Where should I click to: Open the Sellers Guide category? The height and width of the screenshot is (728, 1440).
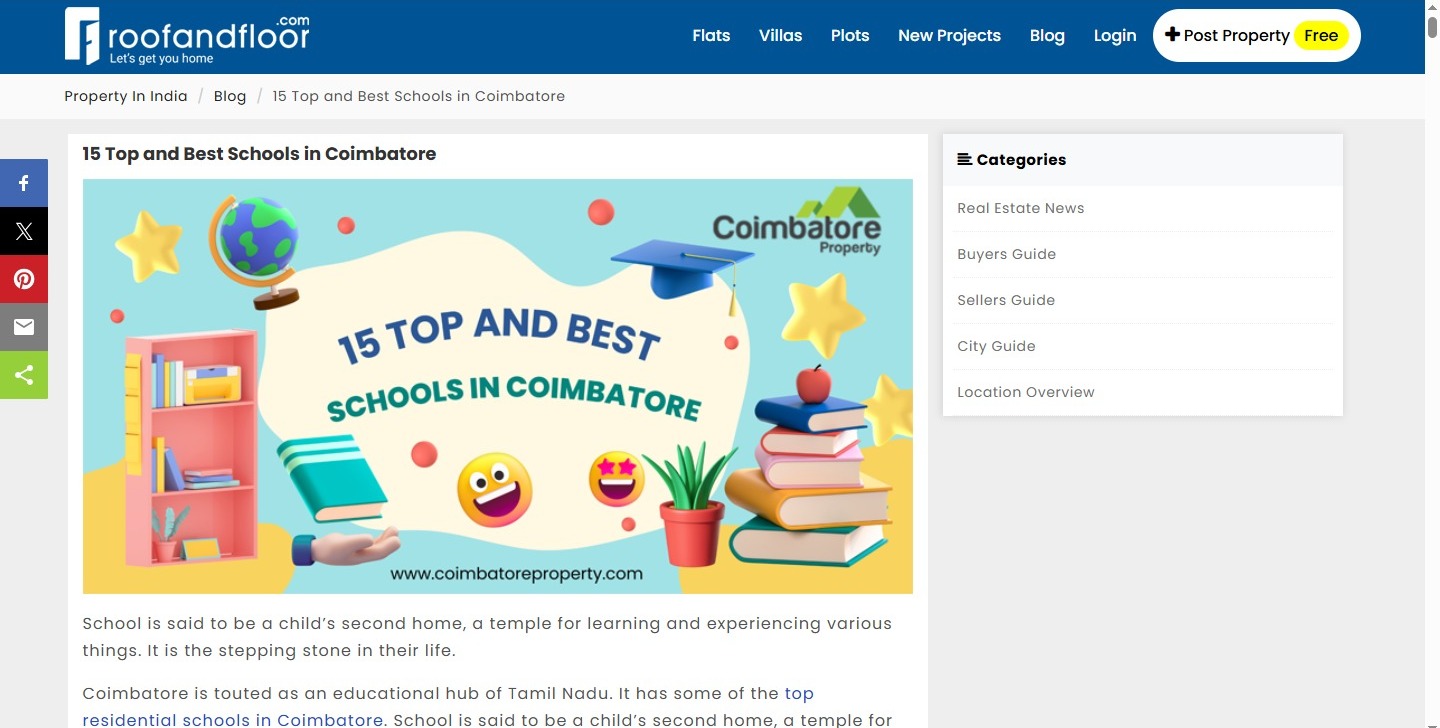click(1006, 300)
